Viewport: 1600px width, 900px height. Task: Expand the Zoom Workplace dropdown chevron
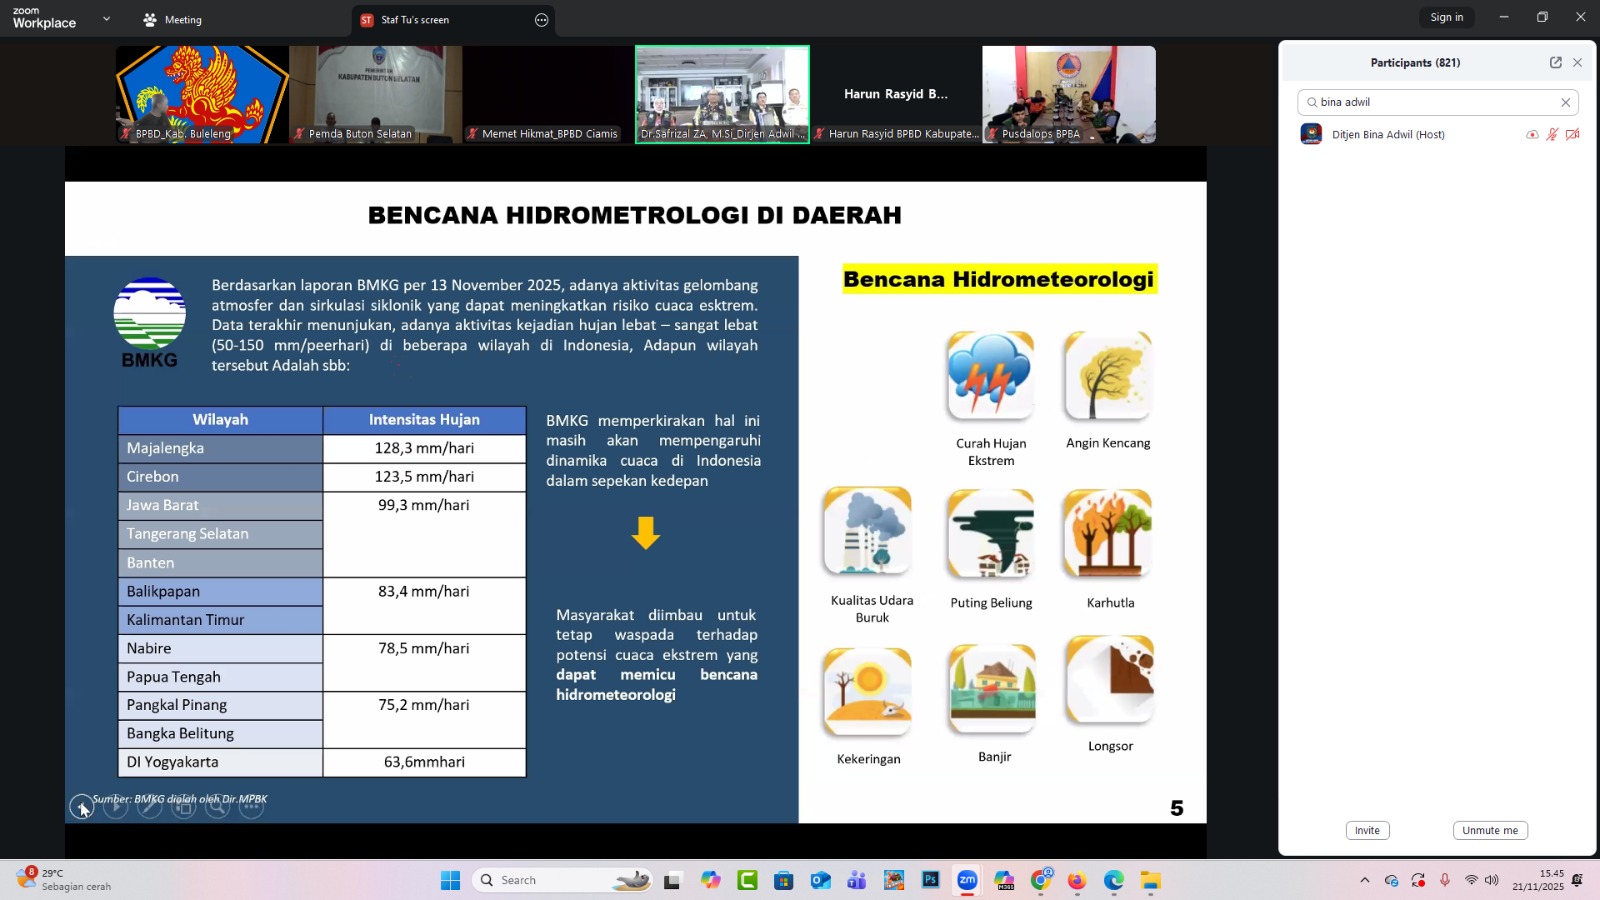107,19
